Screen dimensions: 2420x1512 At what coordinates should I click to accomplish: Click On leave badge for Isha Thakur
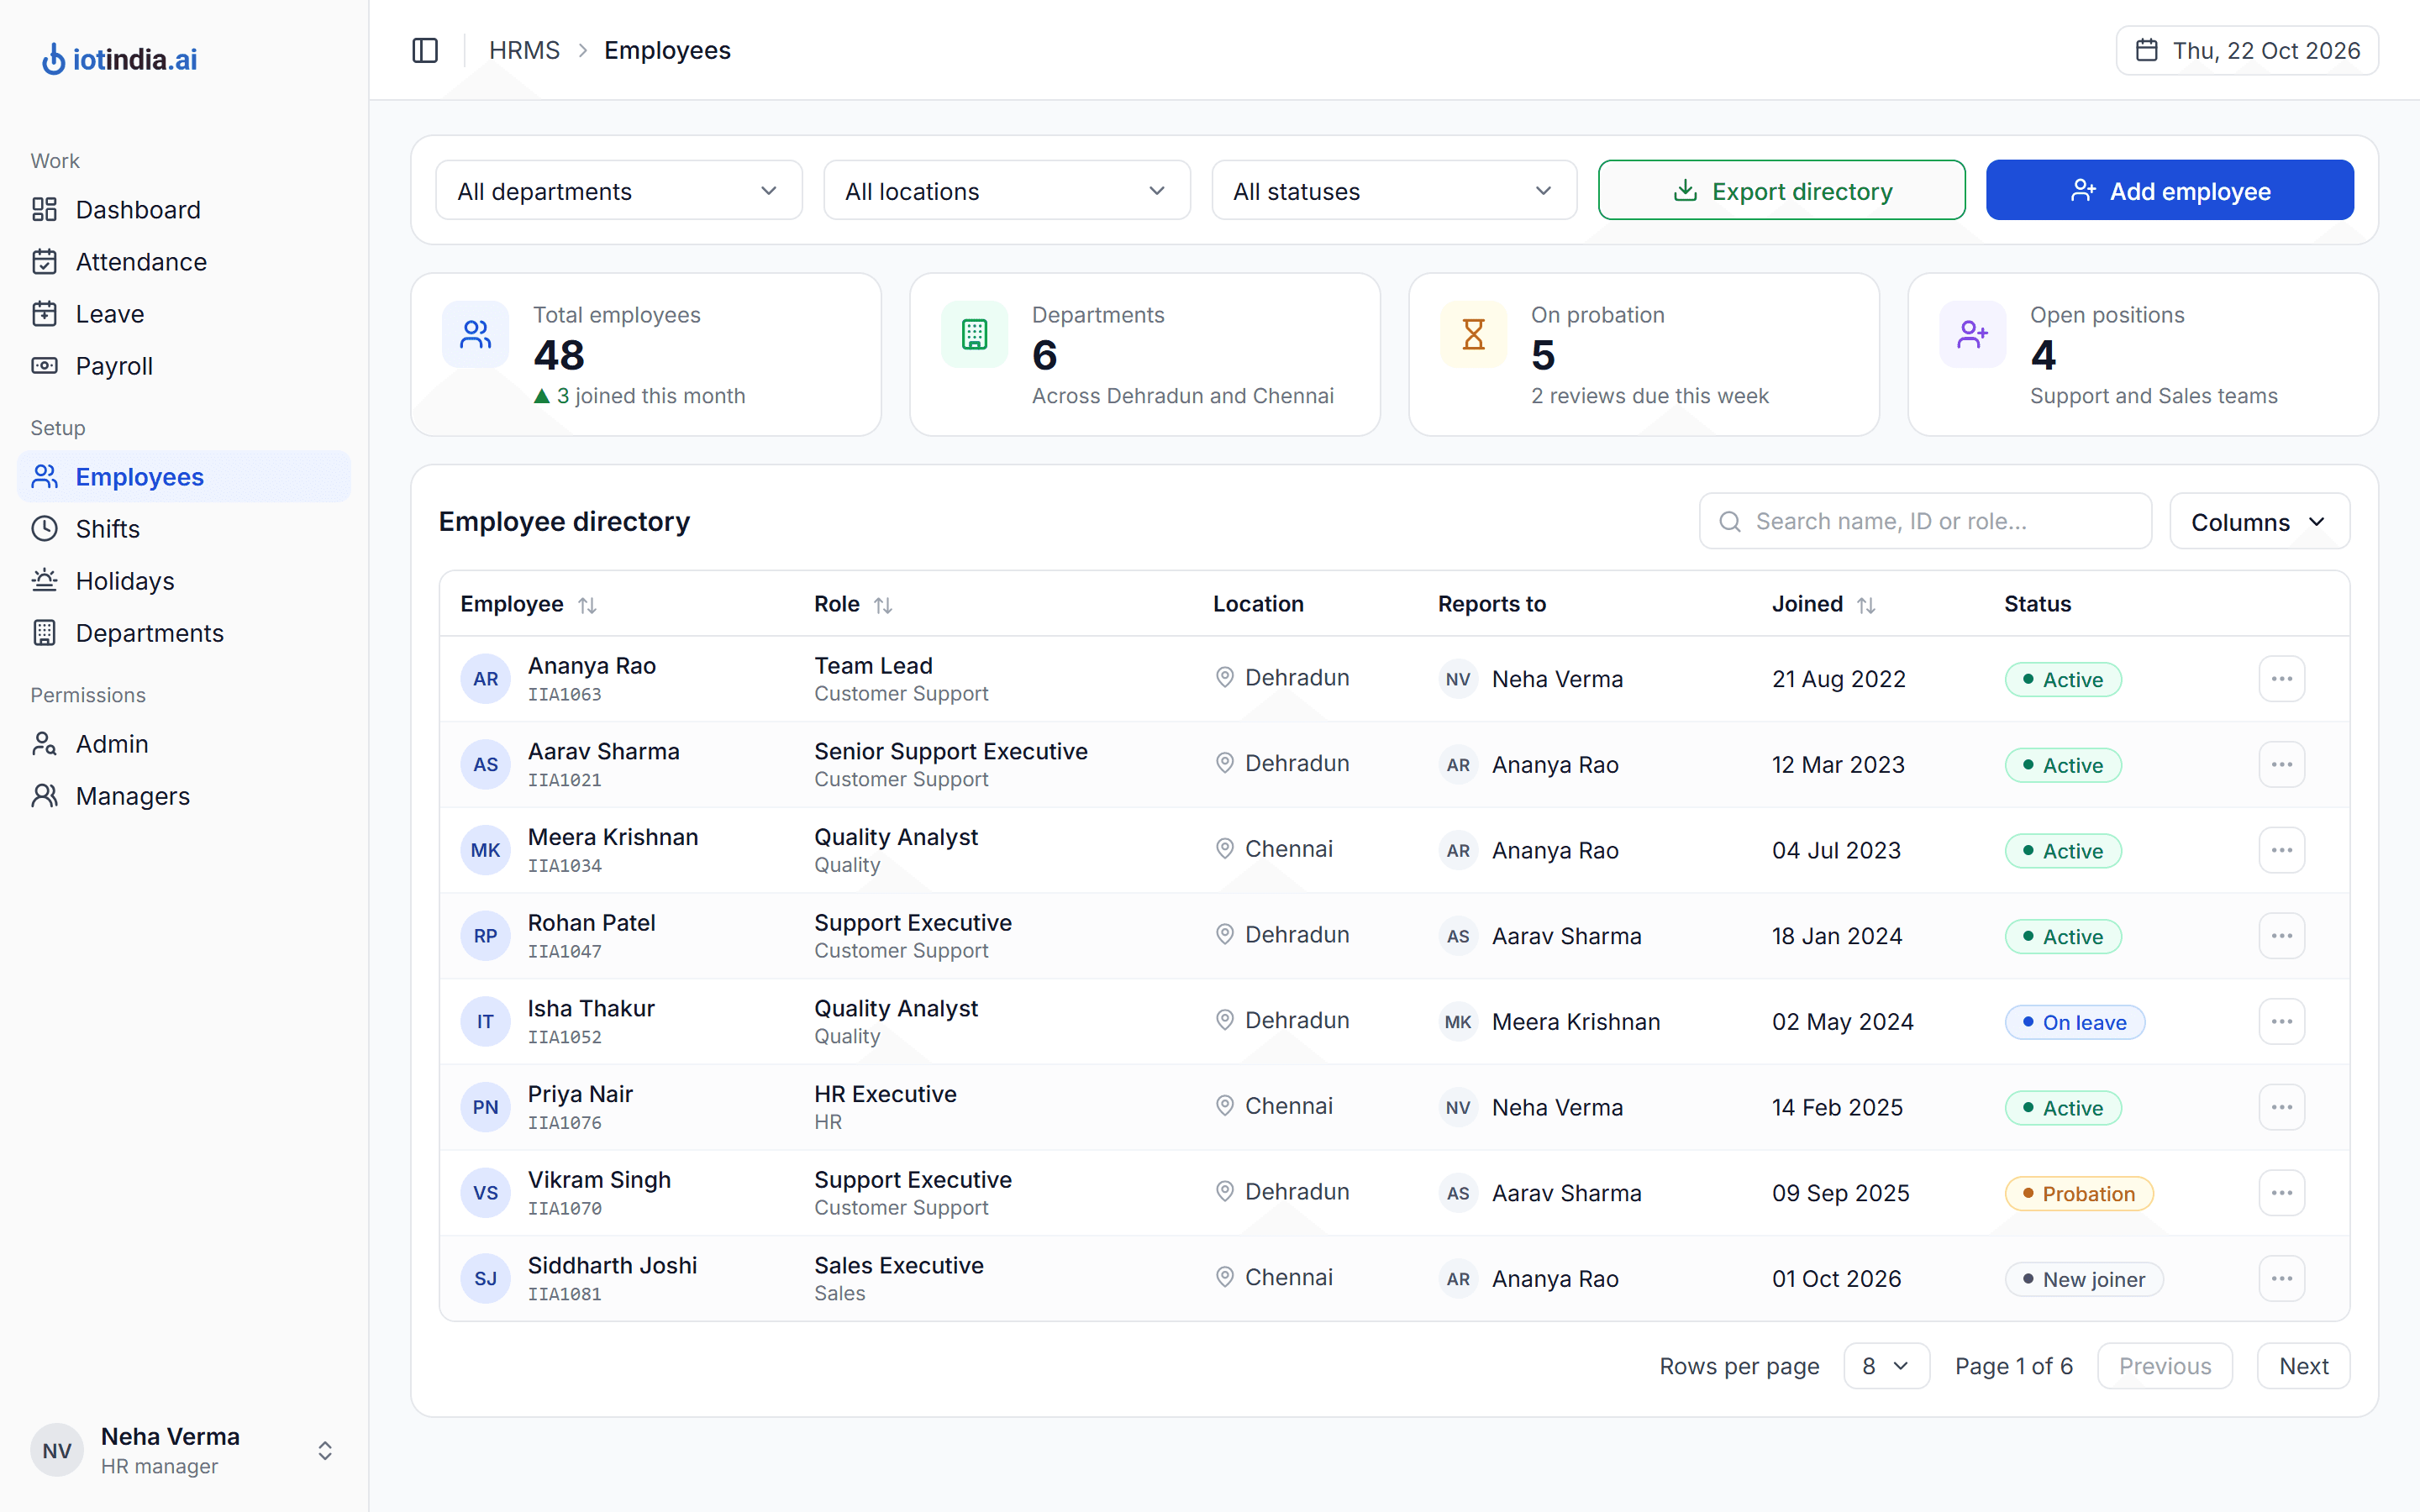2075,1022
